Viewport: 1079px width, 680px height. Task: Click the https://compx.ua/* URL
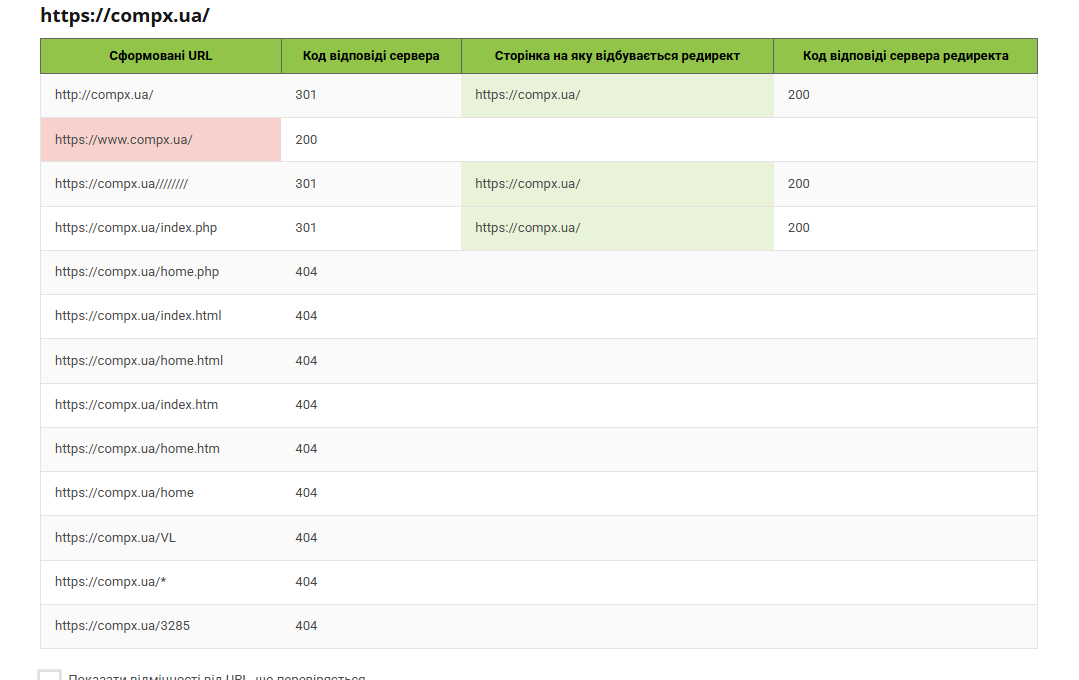tap(109, 582)
